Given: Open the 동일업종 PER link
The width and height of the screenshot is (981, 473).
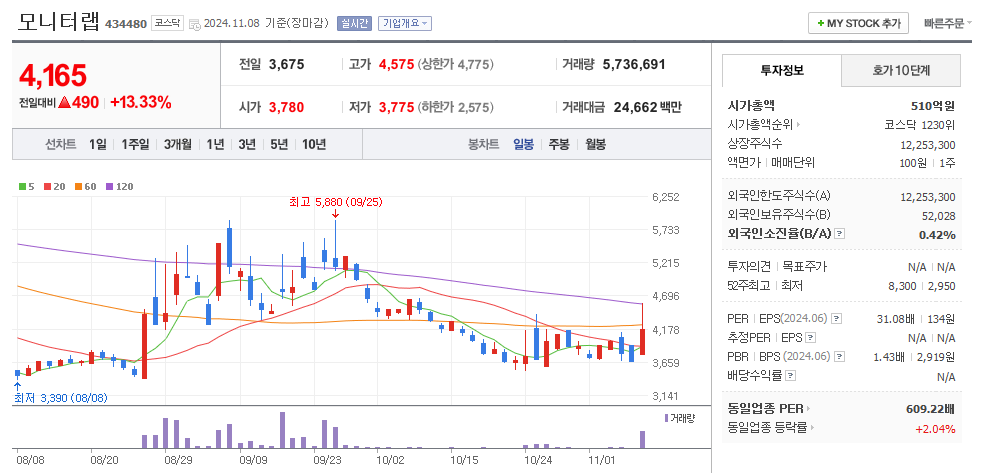Looking at the screenshot, I should 769,409.
